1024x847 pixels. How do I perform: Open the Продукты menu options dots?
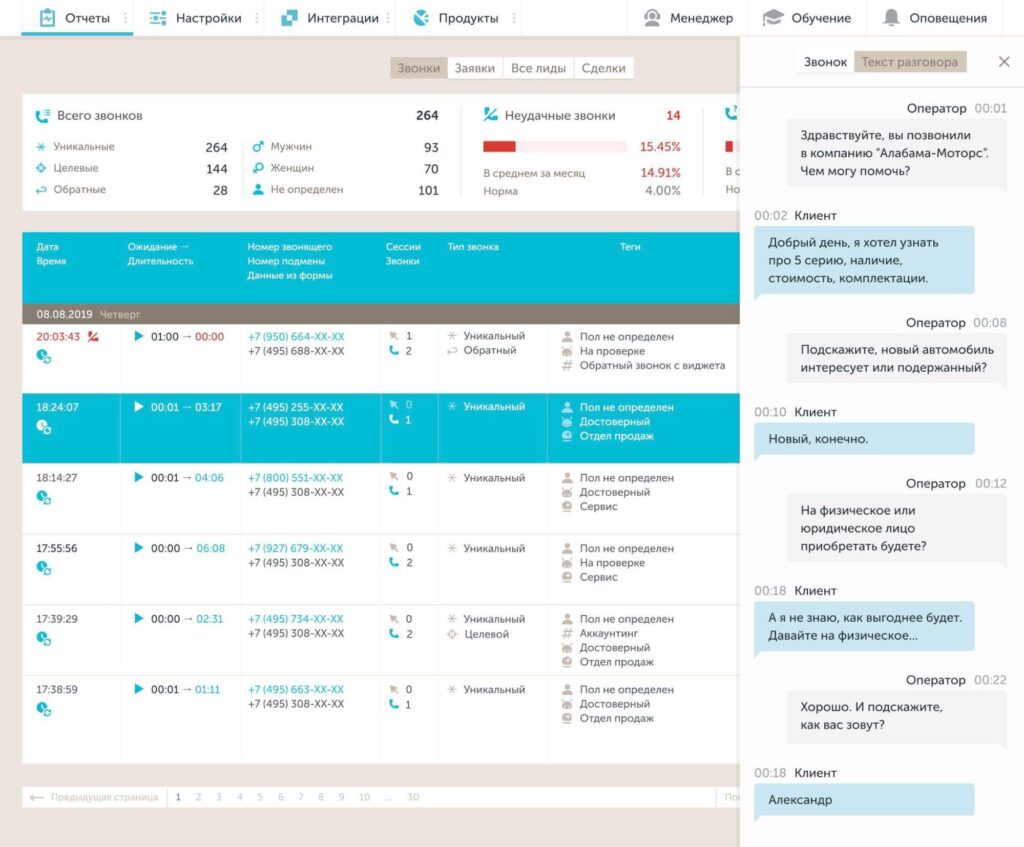tap(513, 18)
